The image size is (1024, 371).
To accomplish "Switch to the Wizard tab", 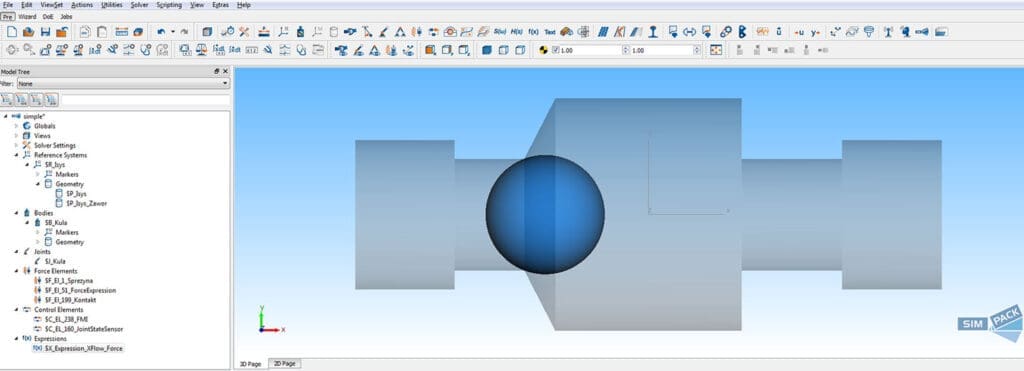I will click(x=27, y=16).
